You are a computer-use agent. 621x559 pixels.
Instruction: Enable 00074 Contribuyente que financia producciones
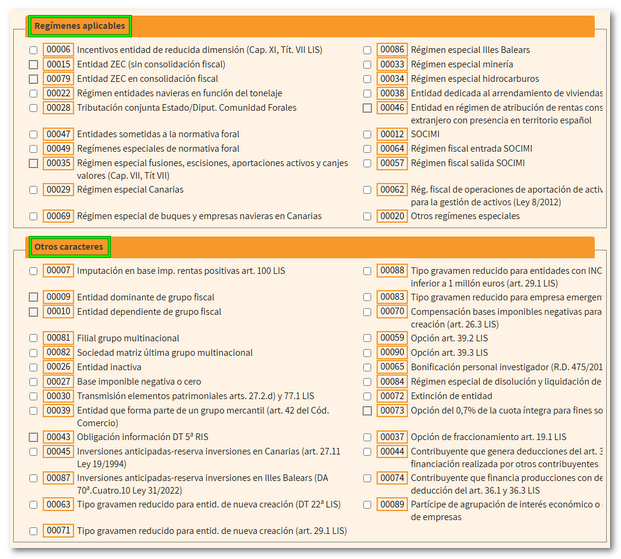tap(367, 478)
